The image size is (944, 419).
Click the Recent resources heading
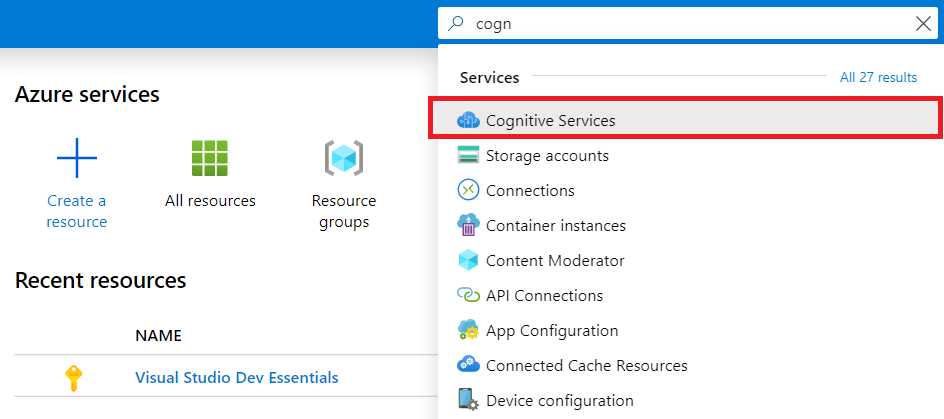(101, 280)
